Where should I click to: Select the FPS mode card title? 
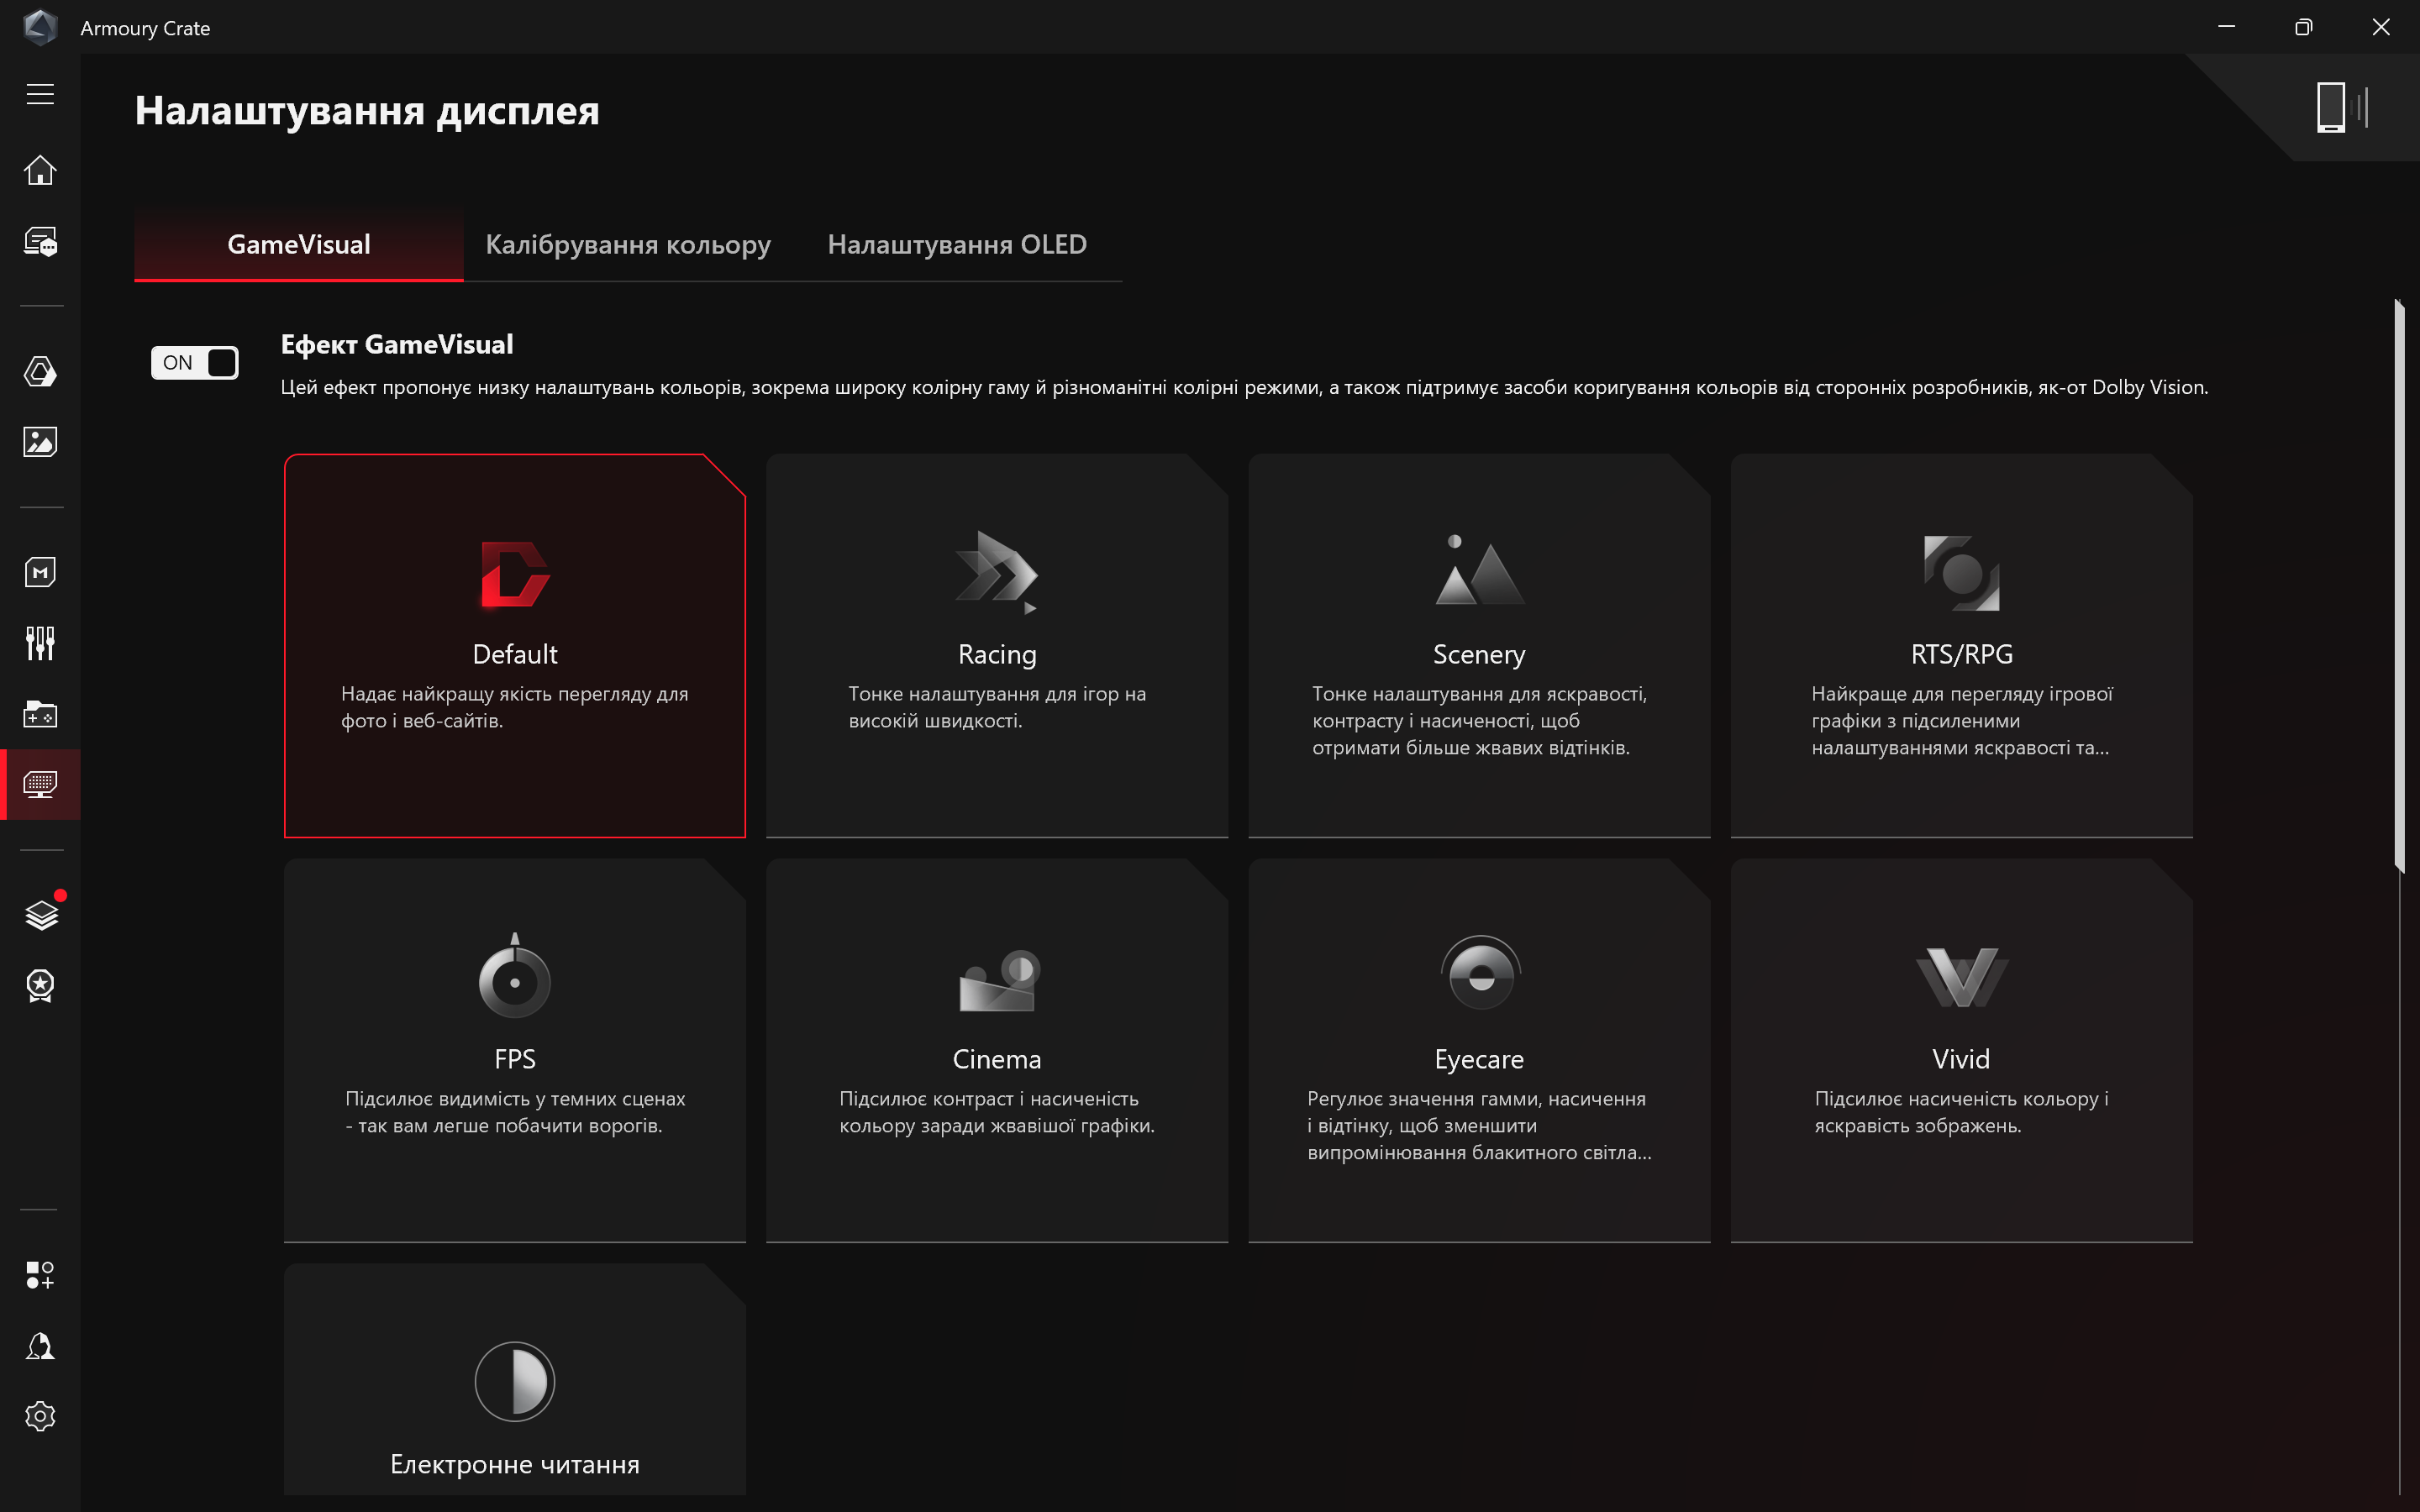515,1059
